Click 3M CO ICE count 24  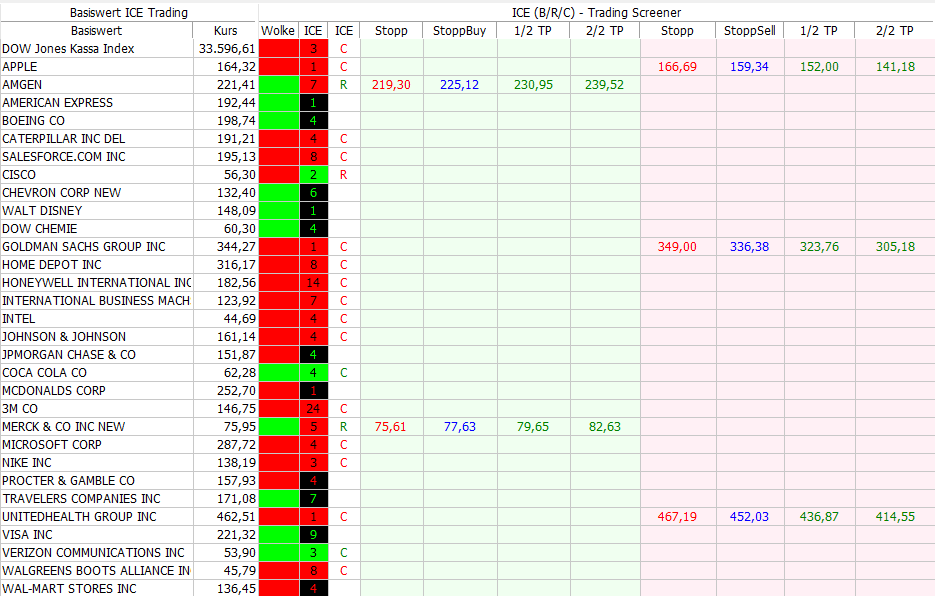tap(313, 409)
